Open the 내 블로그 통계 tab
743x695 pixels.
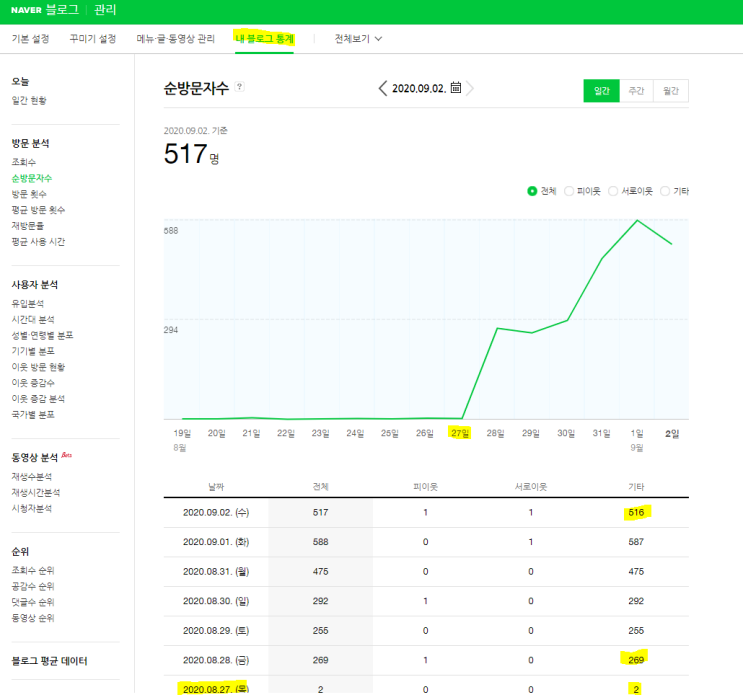264,39
